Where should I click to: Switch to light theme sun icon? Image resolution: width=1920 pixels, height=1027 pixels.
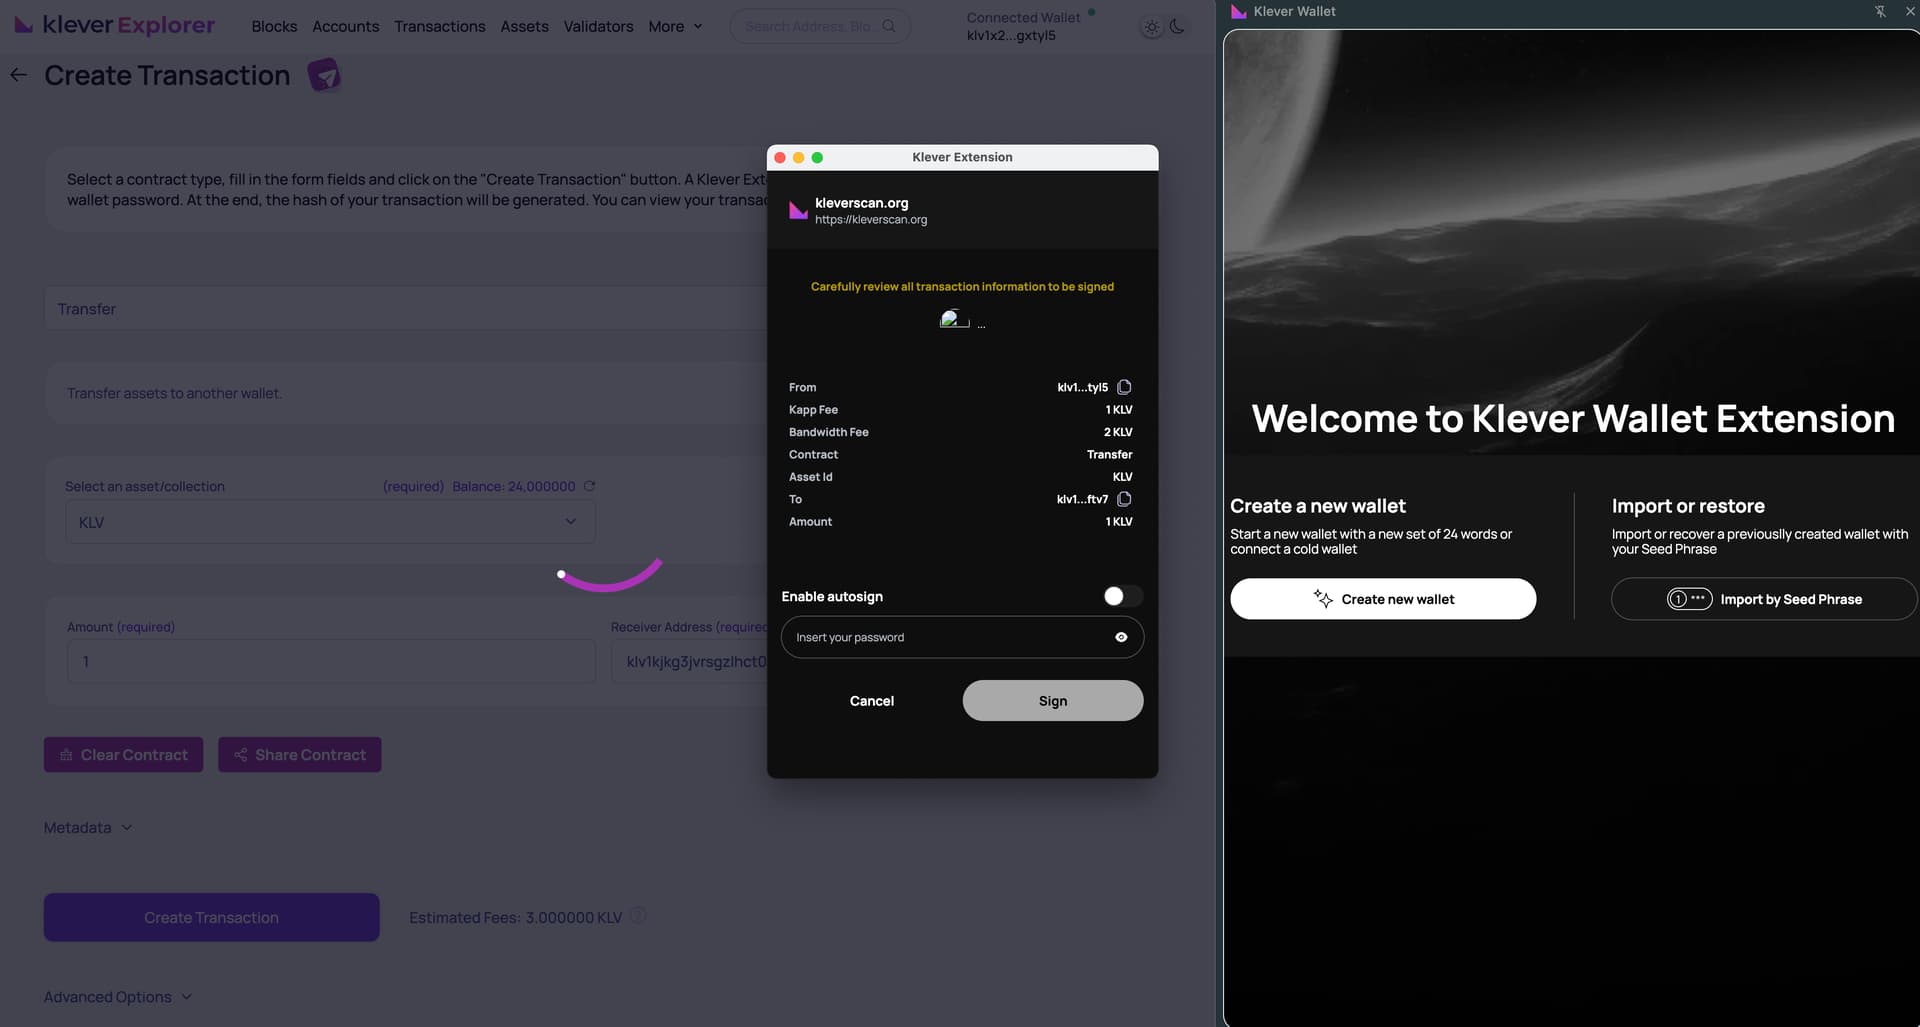1152,27
